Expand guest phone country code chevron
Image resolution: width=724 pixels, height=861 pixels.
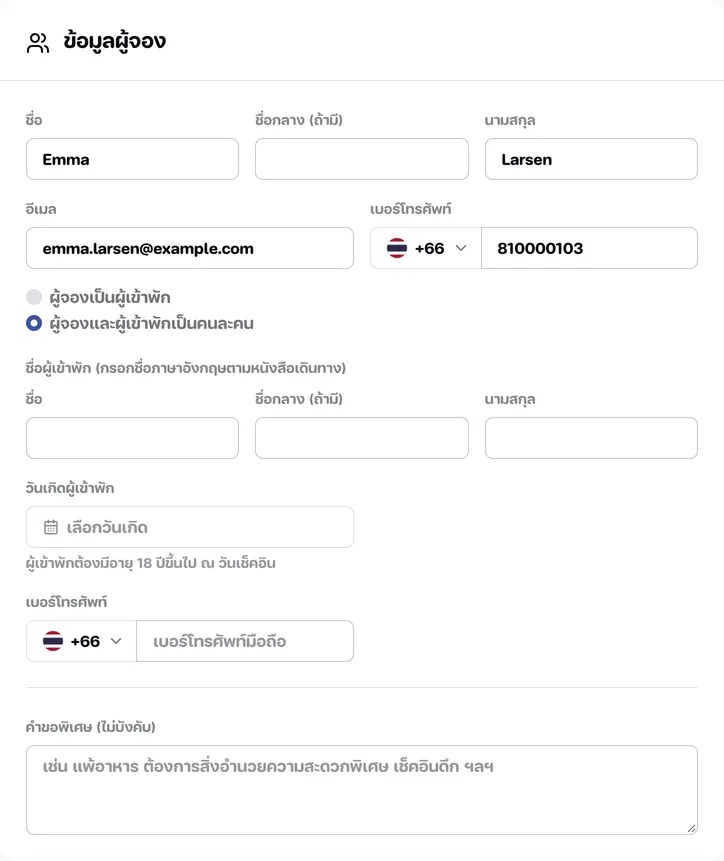click(116, 641)
